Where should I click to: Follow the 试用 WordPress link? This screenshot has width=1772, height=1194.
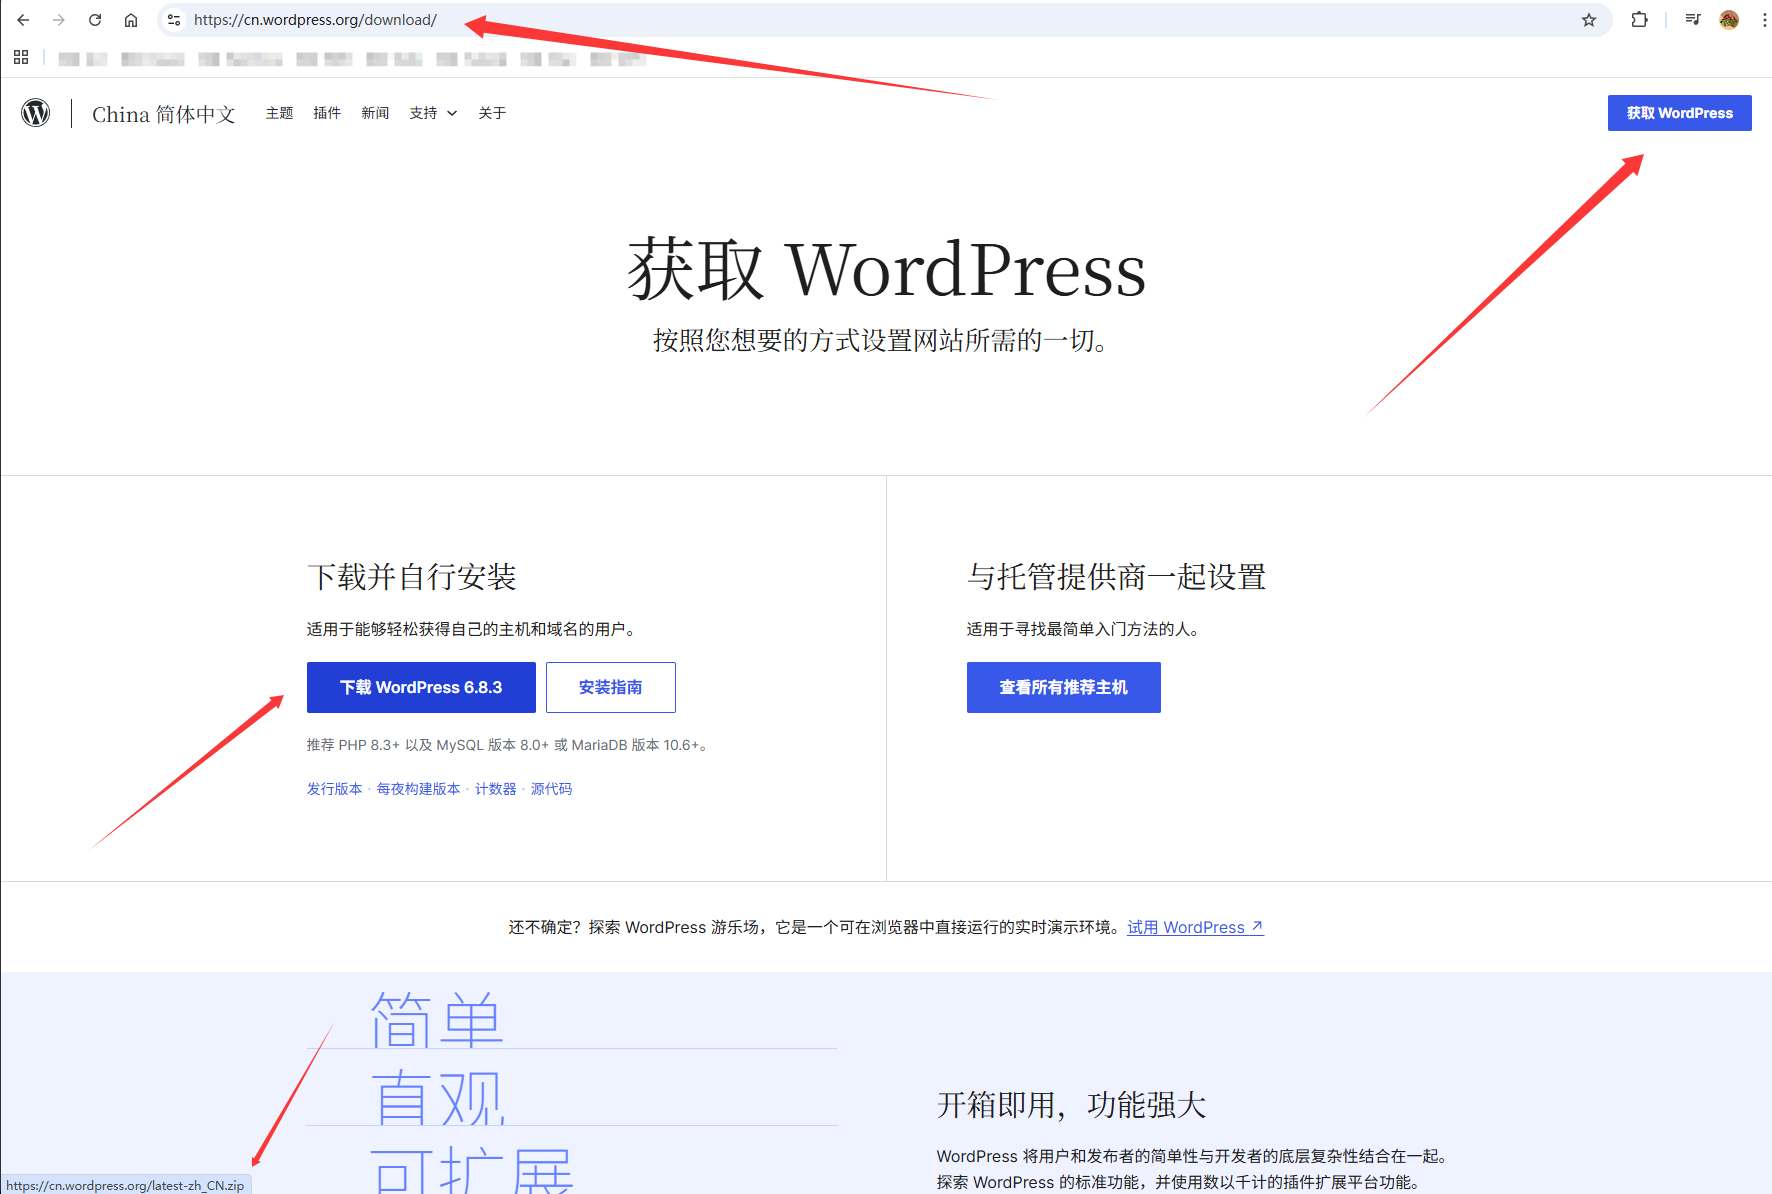1195,927
